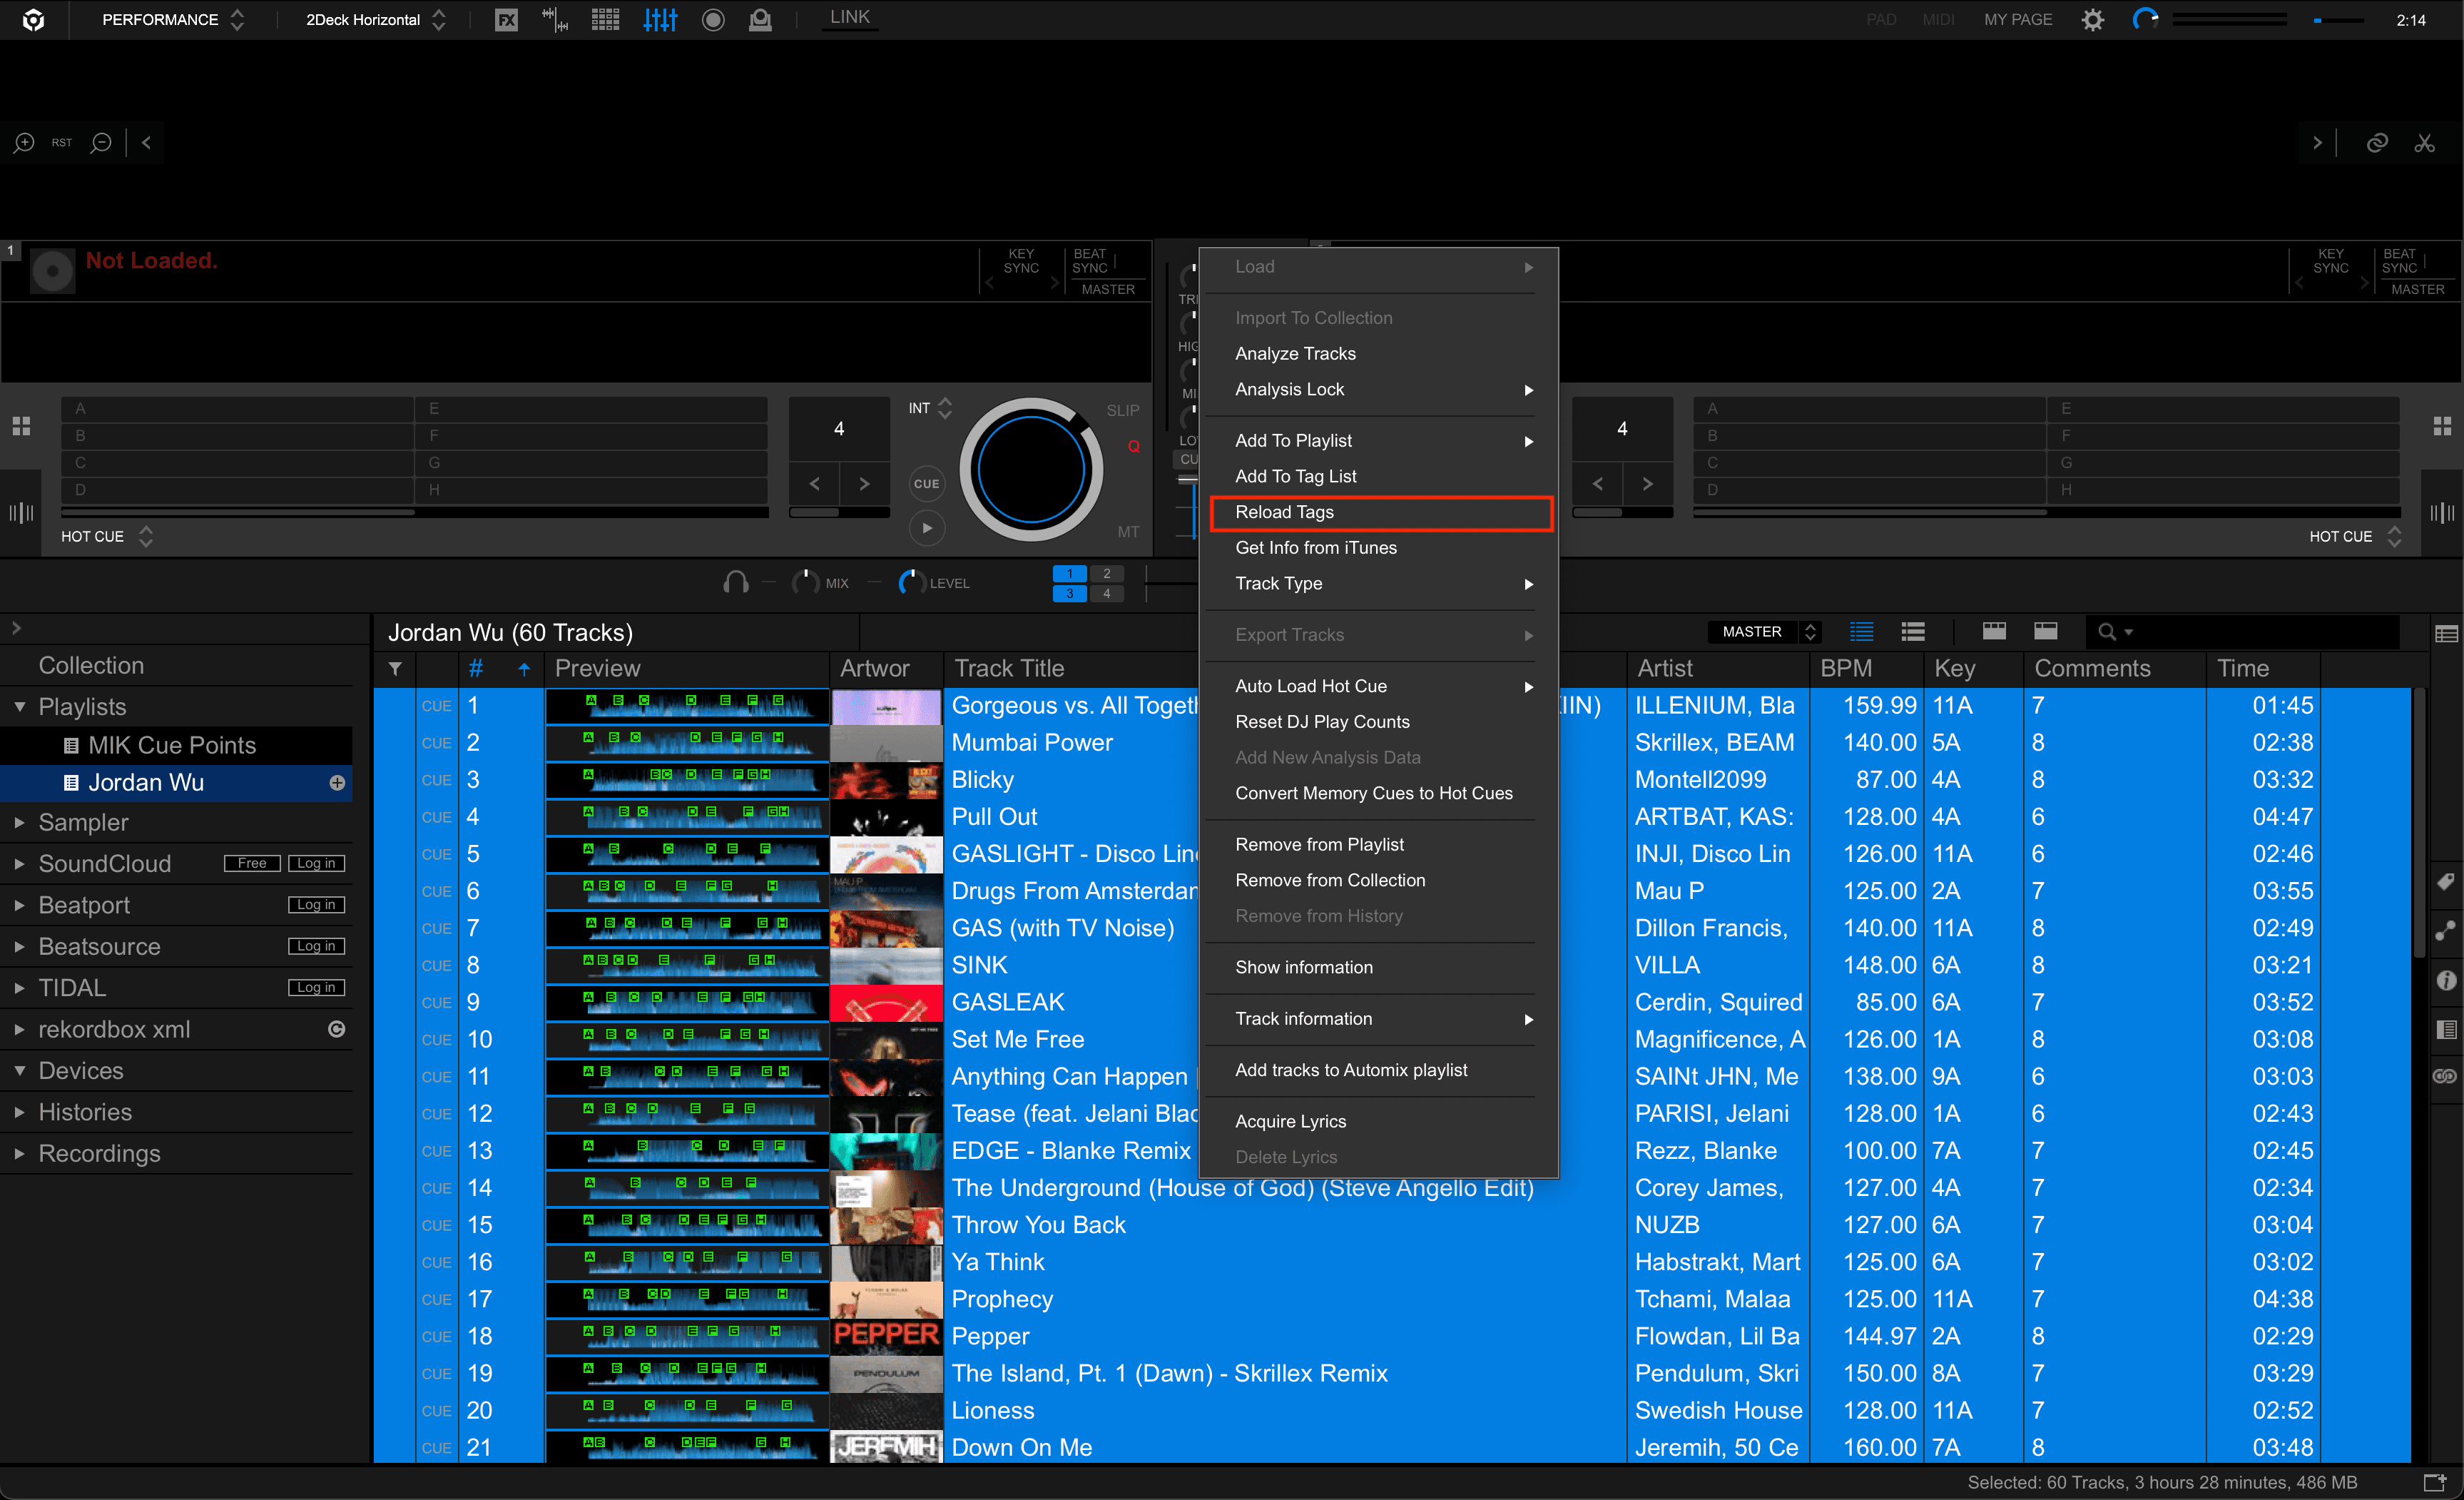Toggle headphone cue channel 2
The image size is (2464, 1500).
click(1107, 573)
